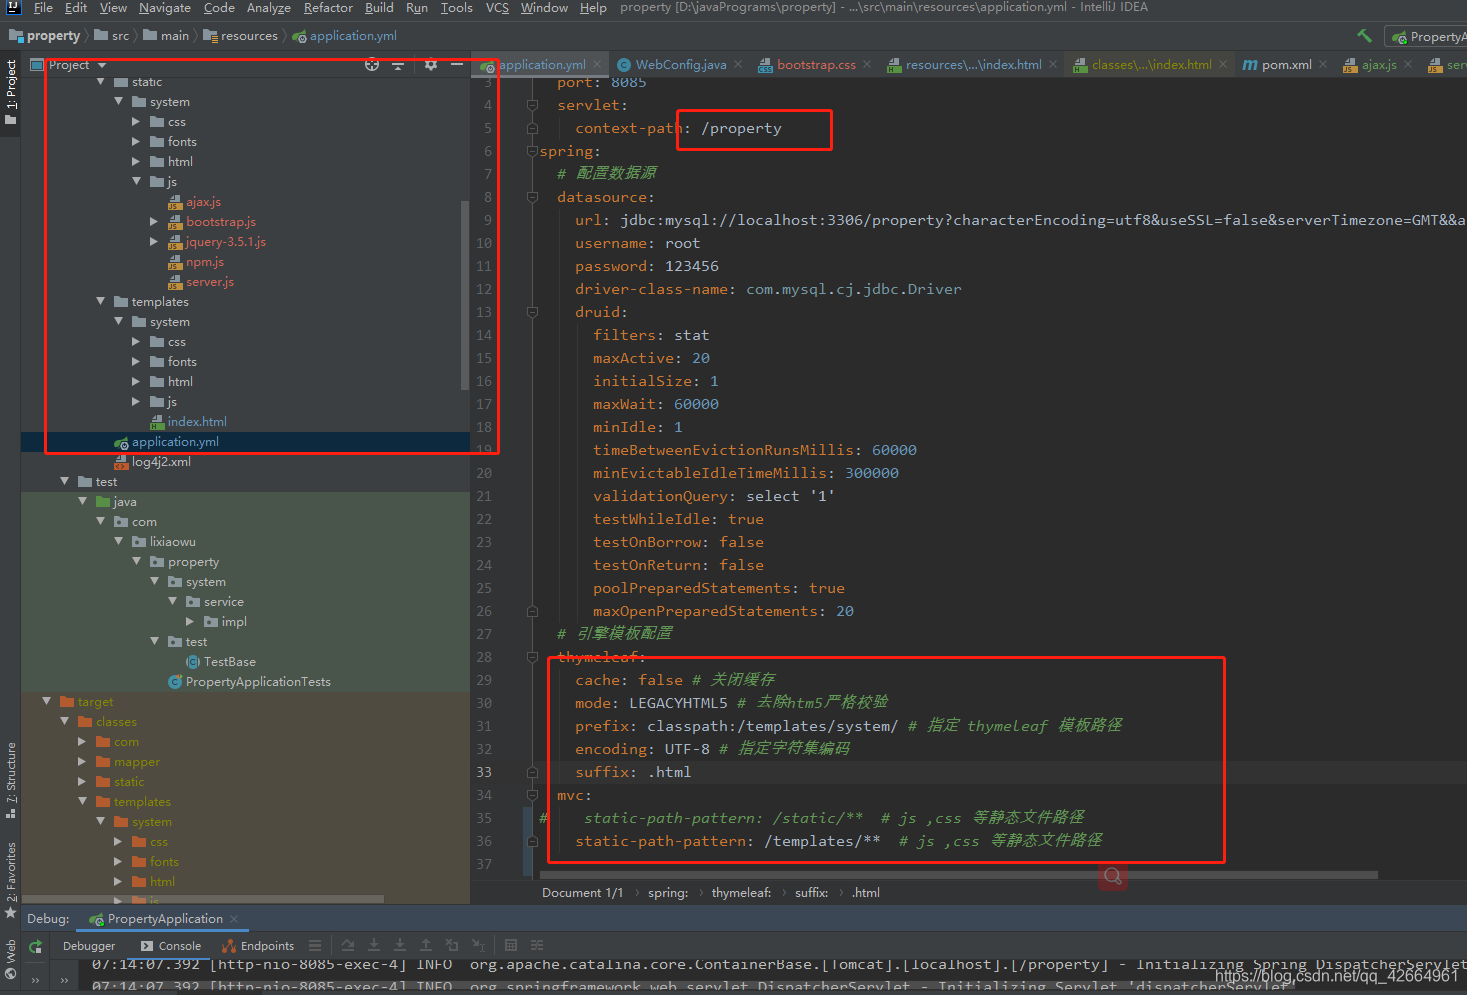Screen dimensions: 1467x995
Task: Switch to ajax.js editor tab
Action: click(1378, 65)
